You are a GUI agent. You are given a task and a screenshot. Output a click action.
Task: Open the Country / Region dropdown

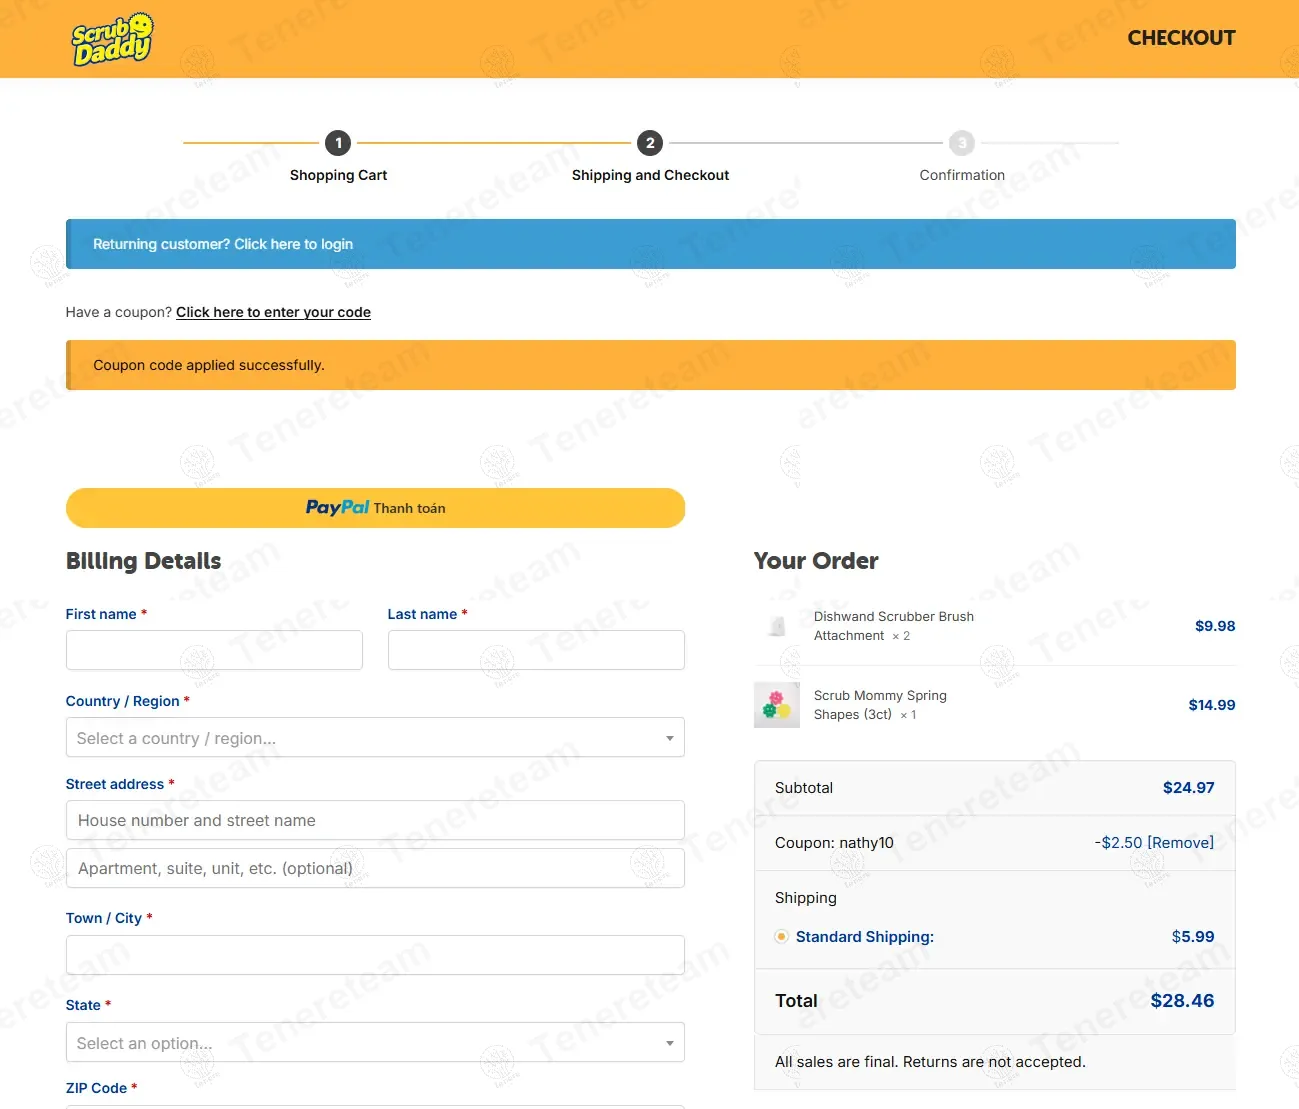tap(375, 737)
